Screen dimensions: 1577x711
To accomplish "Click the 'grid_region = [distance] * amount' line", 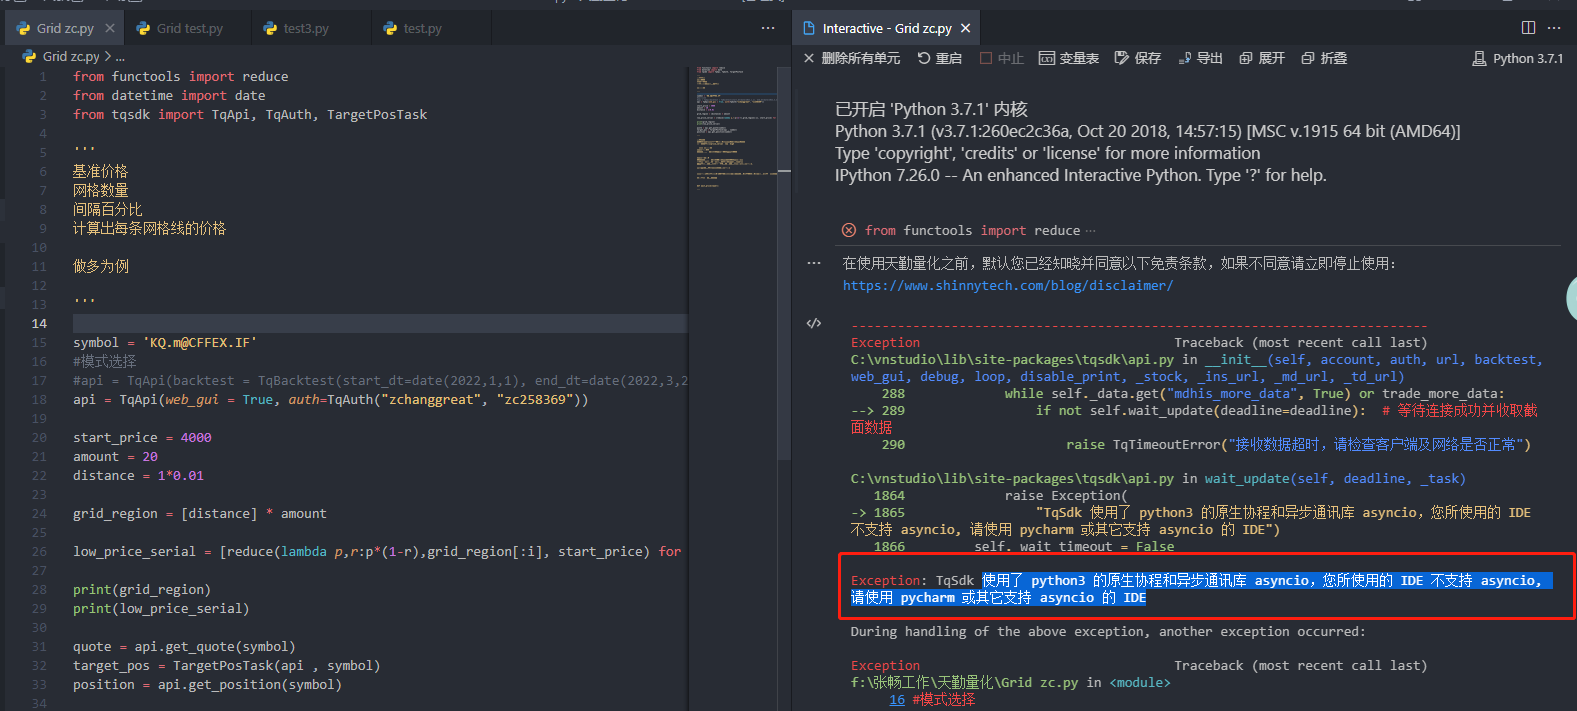I will point(200,513).
